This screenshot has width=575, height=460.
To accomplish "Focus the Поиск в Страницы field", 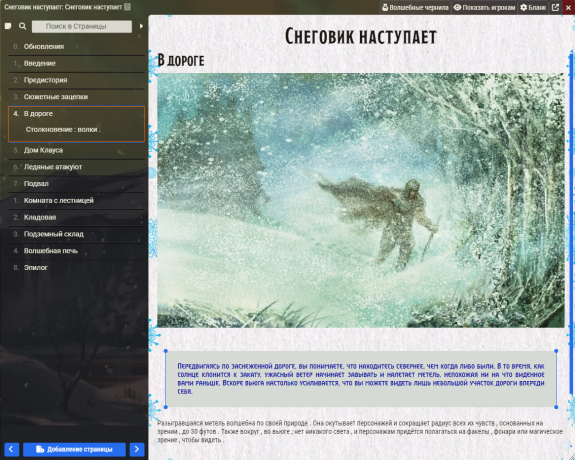I will coord(82,26).
